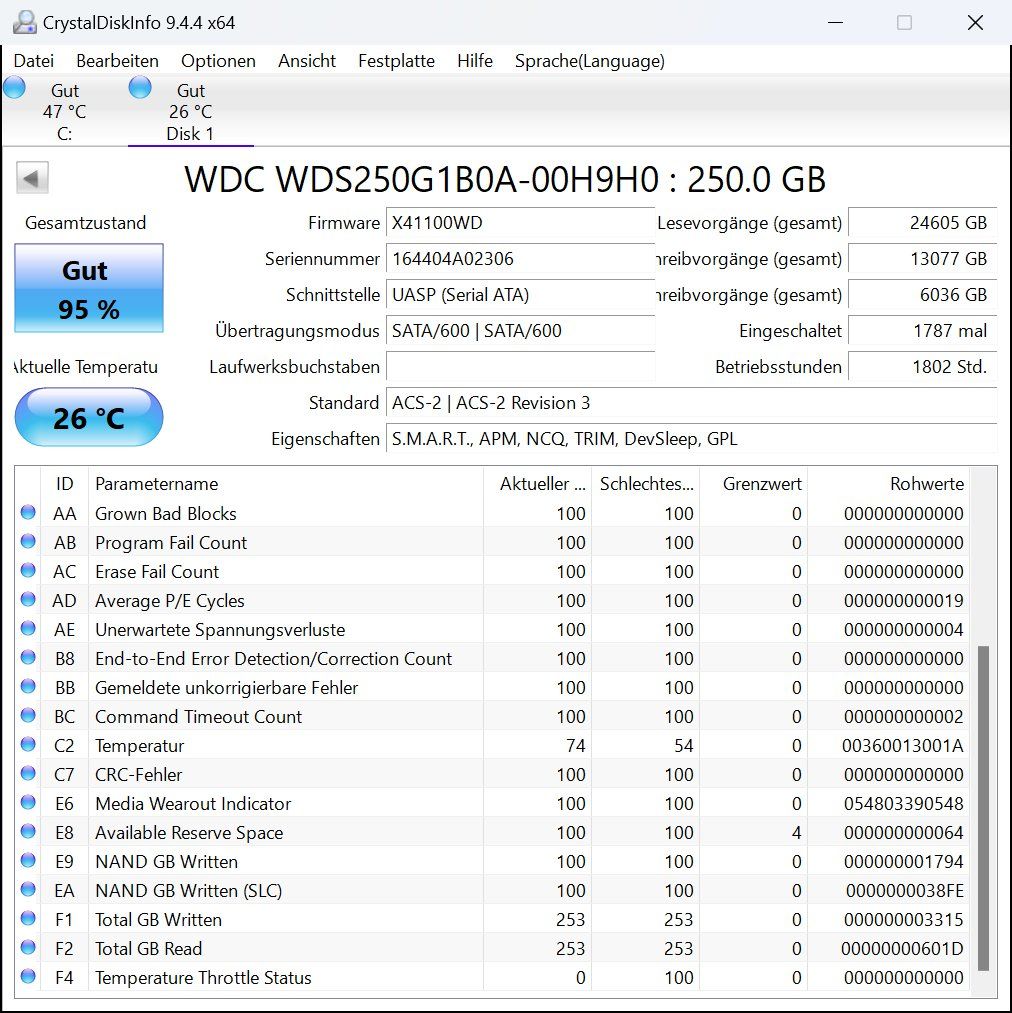The image size is (1012, 1013).
Task: Click the Seriennummer field 164404A02306
Action: tap(520, 259)
